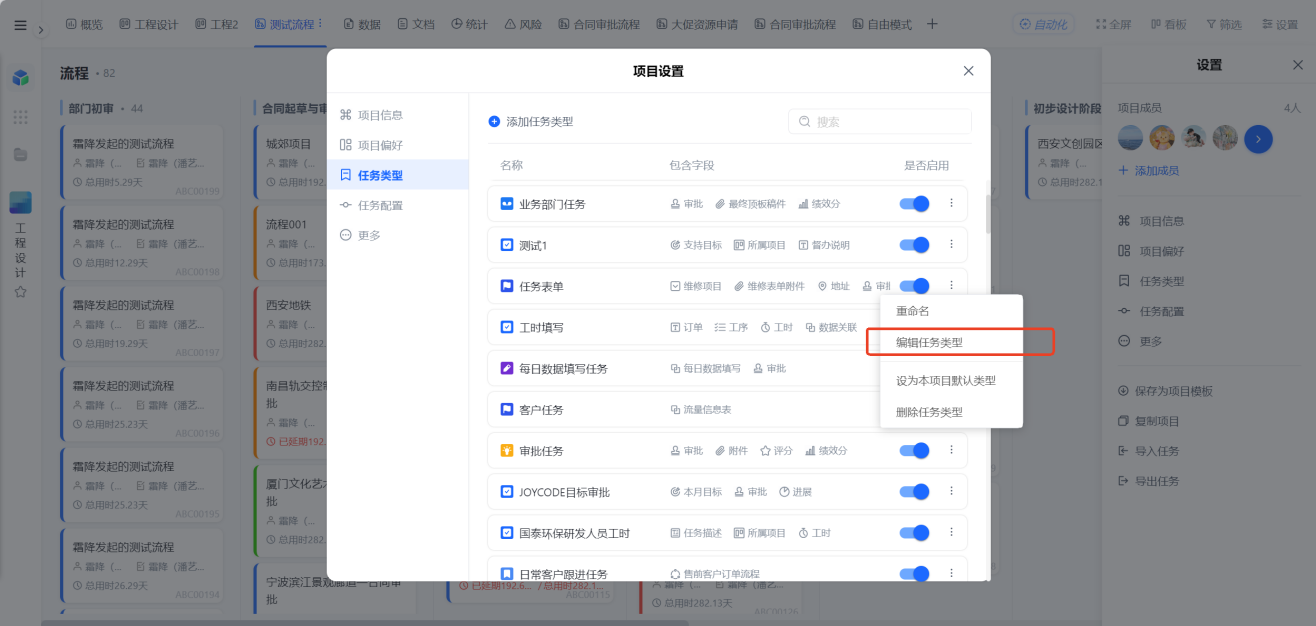1316x626 pixels.
Task: Switch to the 大促资源申请 view tab
Action: (697, 24)
